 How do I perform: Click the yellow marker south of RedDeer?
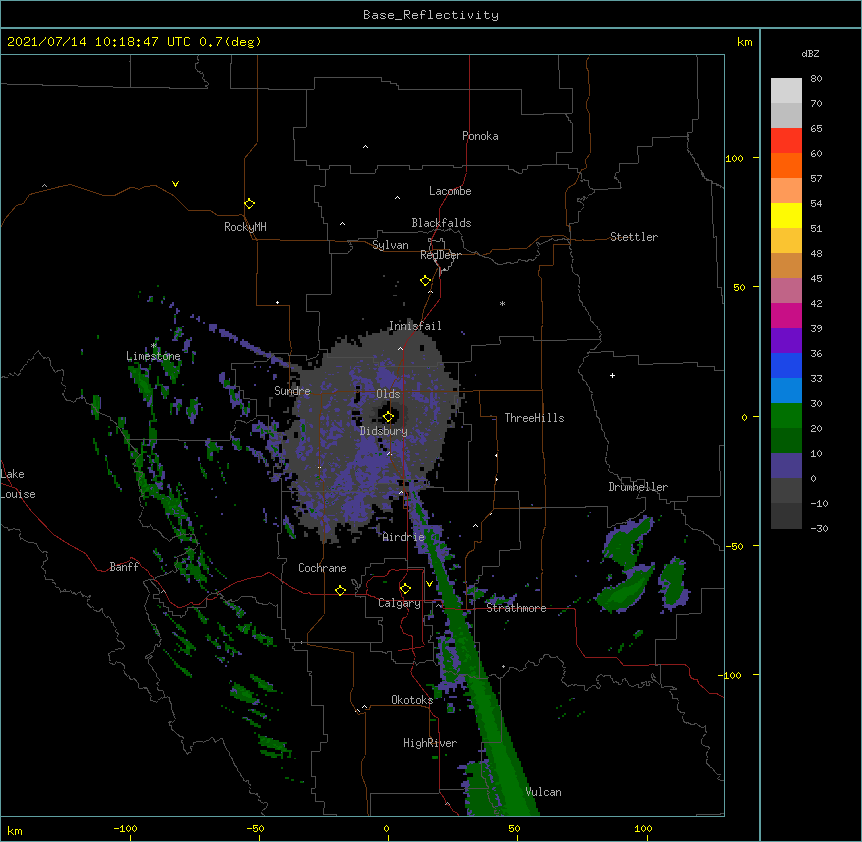click(x=425, y=281)
